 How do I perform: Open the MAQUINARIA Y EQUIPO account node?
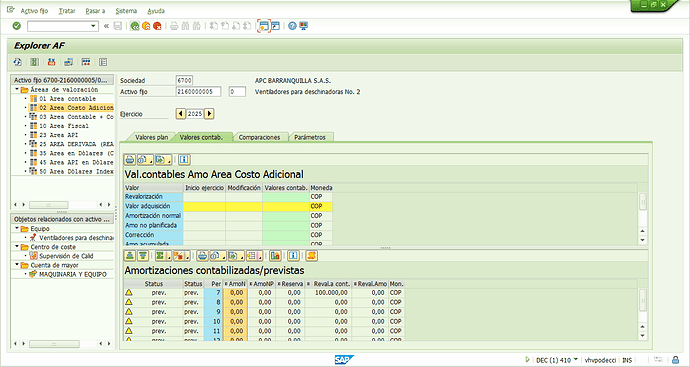click(x=73, y=274)
